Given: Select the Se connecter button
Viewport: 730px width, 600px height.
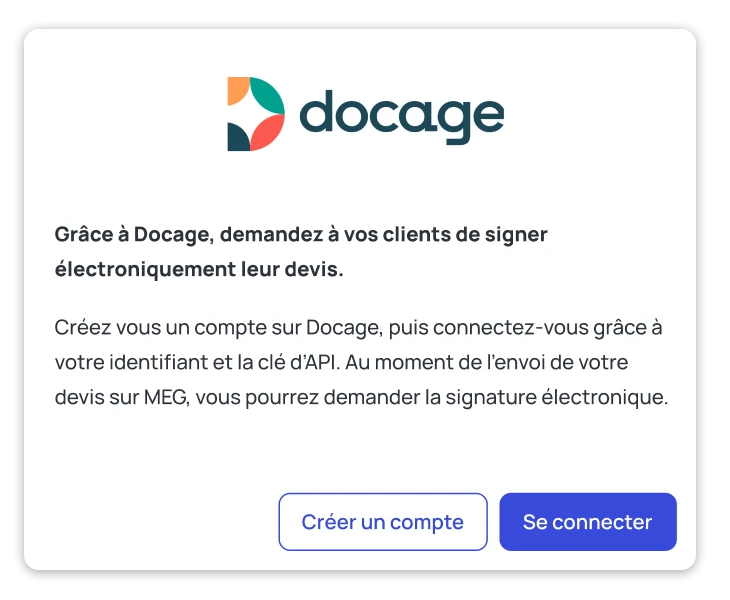Looking at the screenshot, I should point(588,521).
